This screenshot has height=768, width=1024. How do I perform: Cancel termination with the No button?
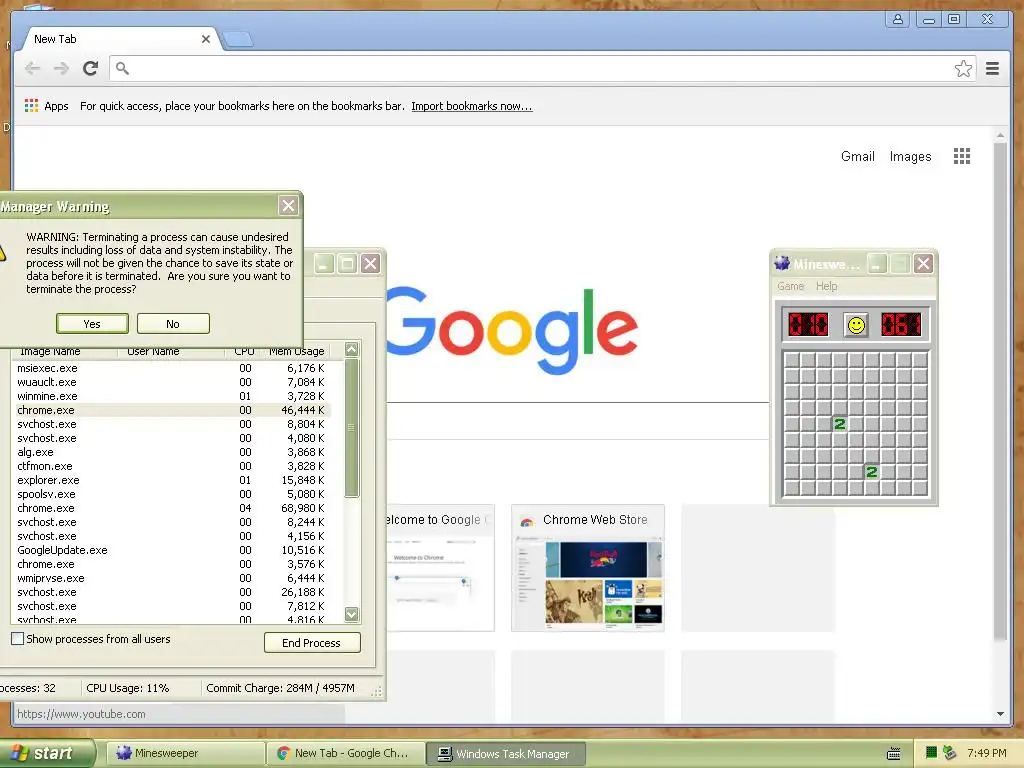point(173,324)
